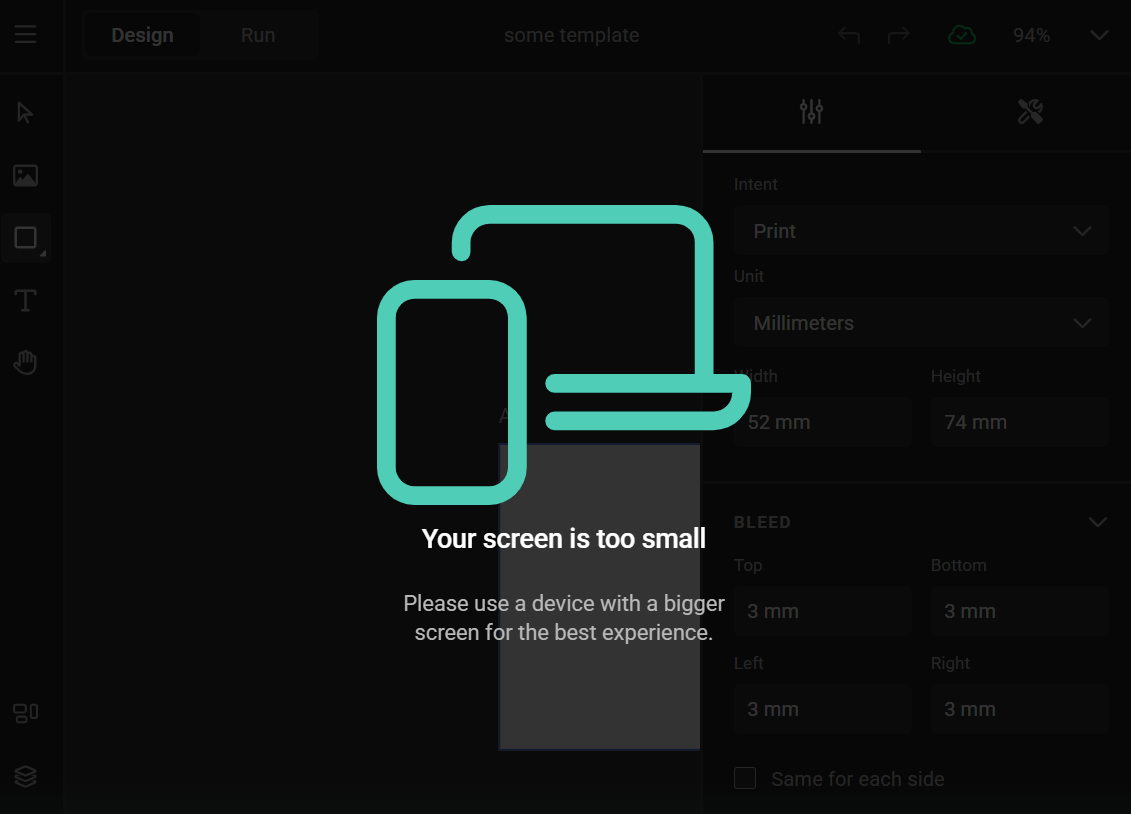Select the text tool
The width and height of the screenshot is (1131, 814).
coord(25,300)
